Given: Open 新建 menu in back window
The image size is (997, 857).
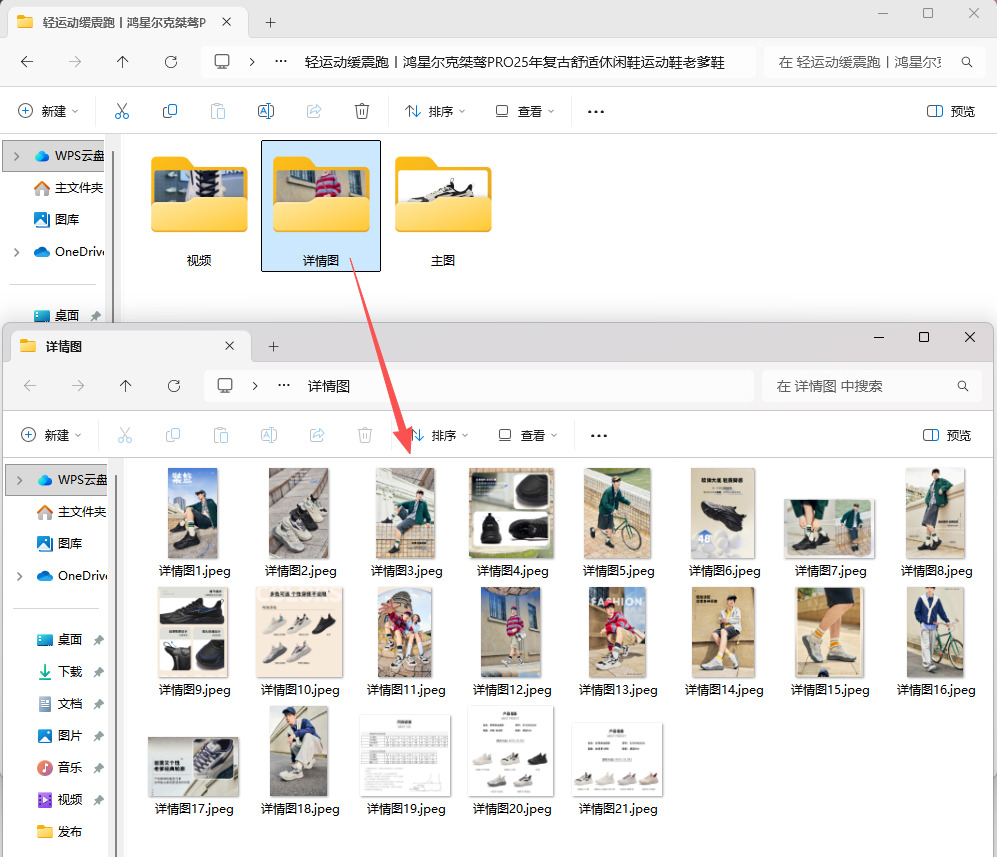Looking at the screenshot, I should click(48, 111).
